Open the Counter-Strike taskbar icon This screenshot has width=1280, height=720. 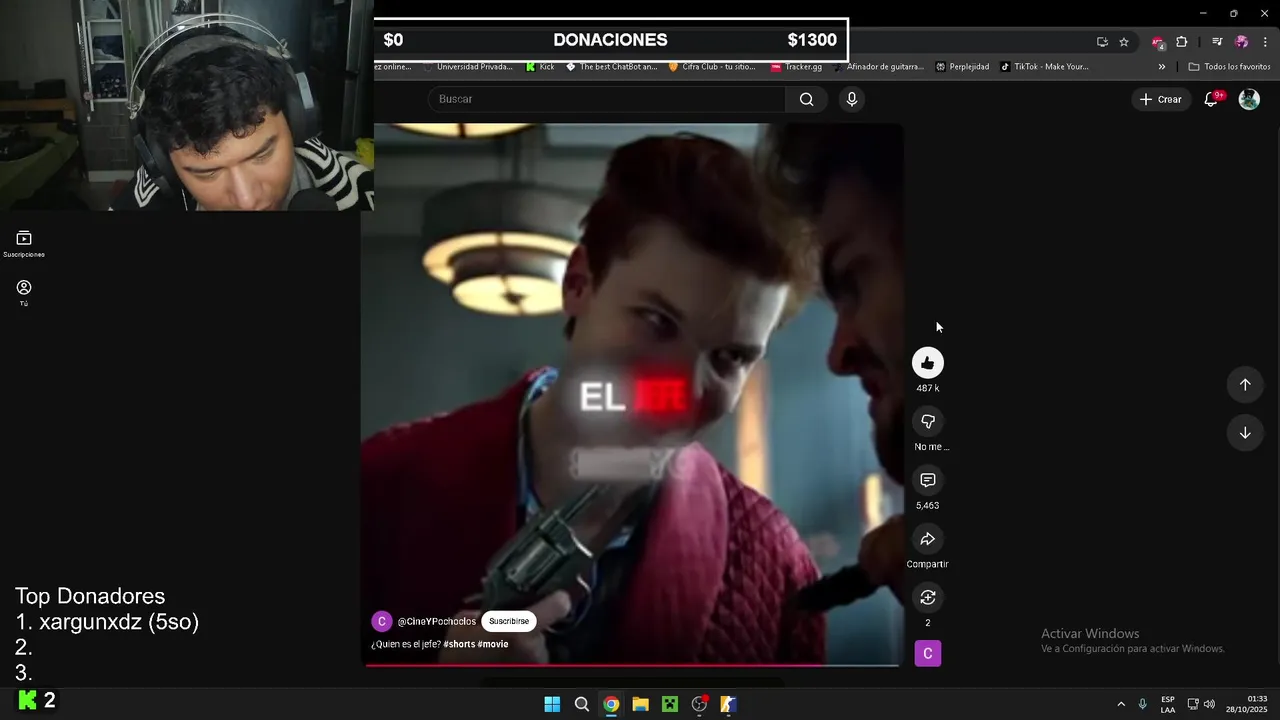tap(729, 704)
